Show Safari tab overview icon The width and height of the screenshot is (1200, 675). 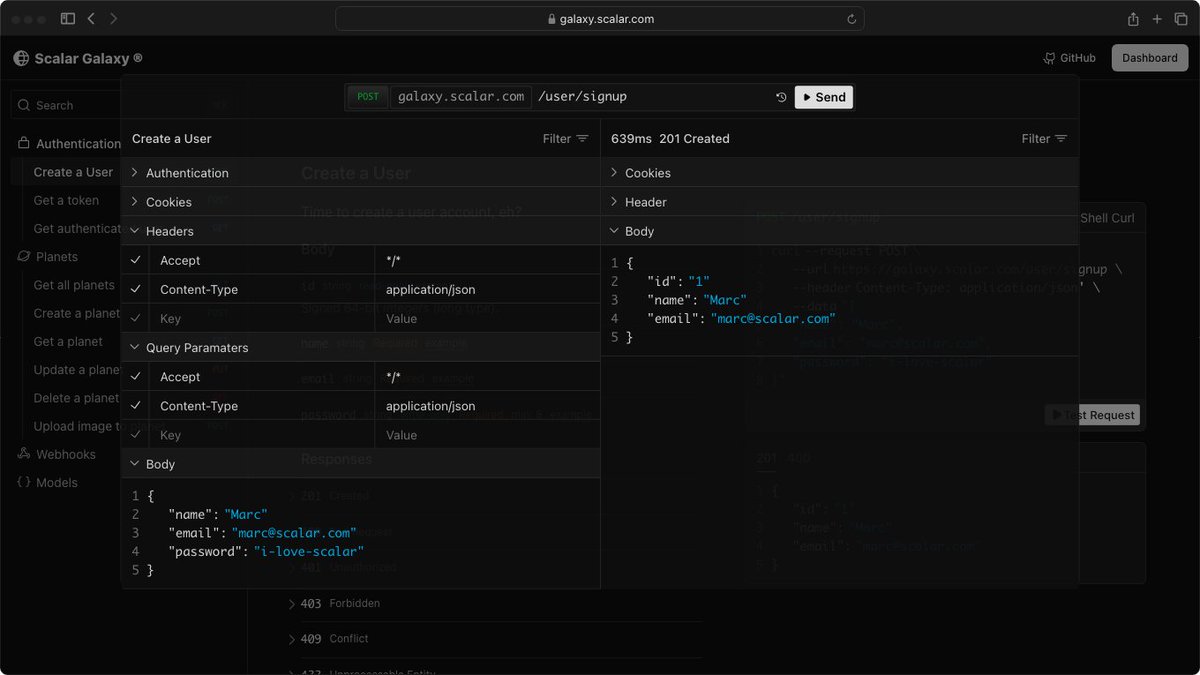click(1180, 18)
